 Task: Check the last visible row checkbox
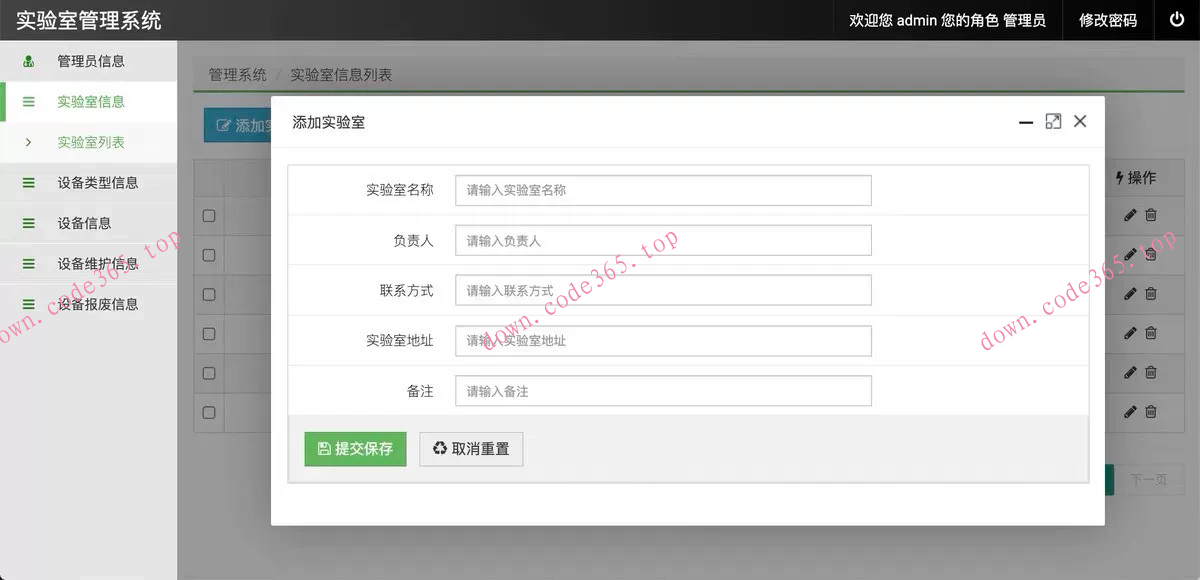(208, 412)
